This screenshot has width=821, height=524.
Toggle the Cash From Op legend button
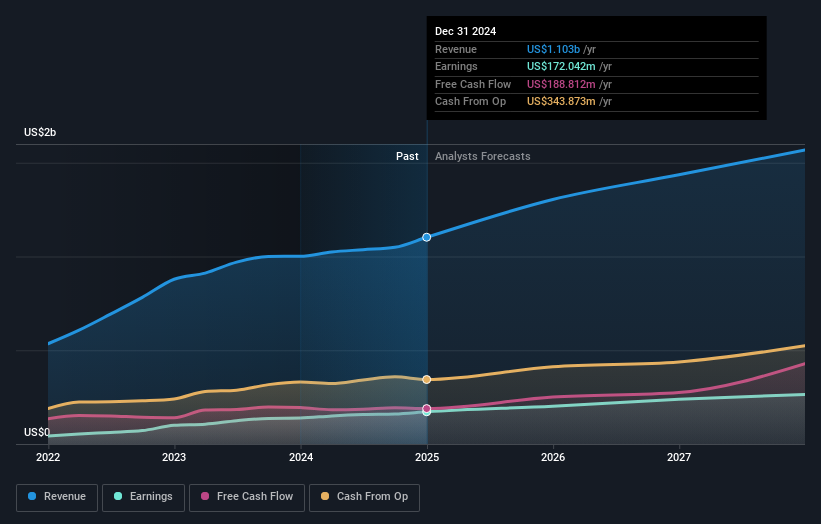pos(364,497)
